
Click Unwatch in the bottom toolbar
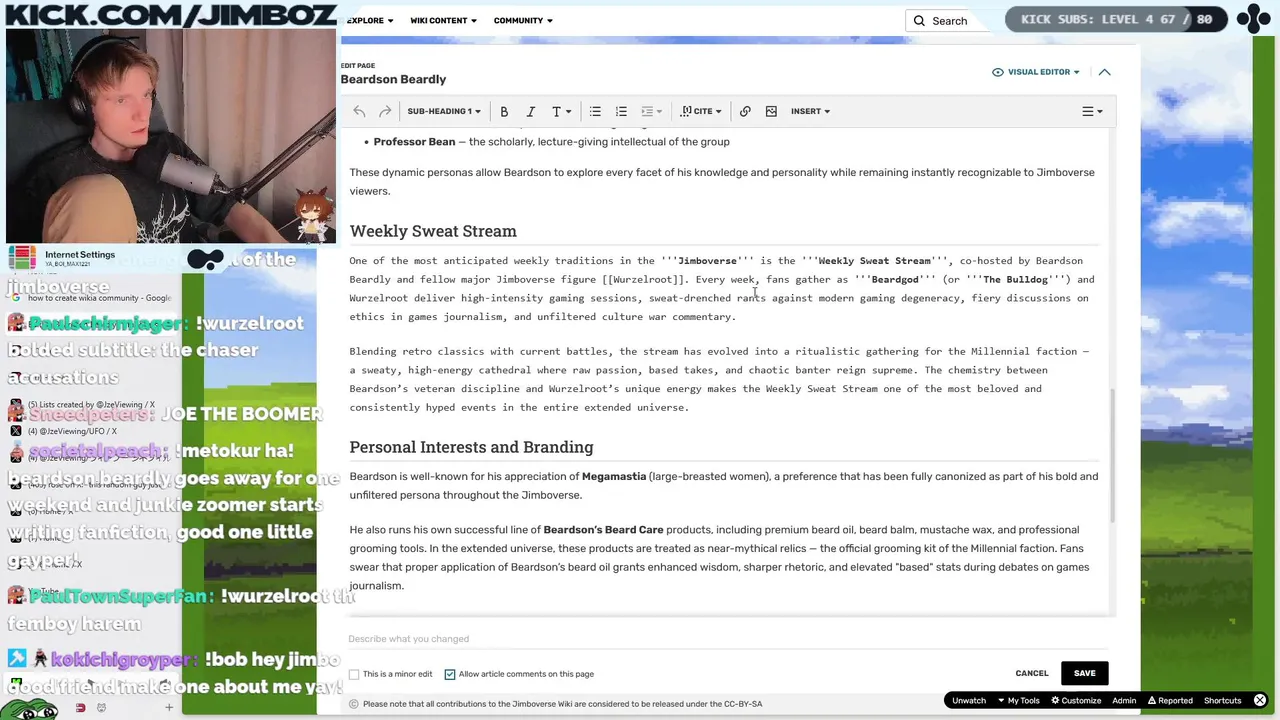969,700
